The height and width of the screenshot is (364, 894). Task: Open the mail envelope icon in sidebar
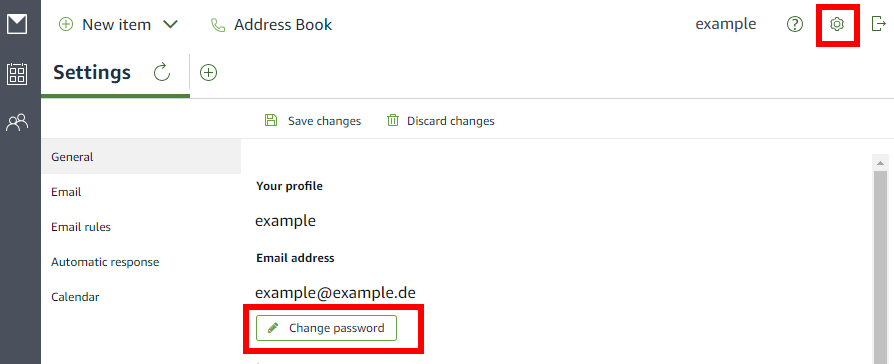[x=17, y=25]
